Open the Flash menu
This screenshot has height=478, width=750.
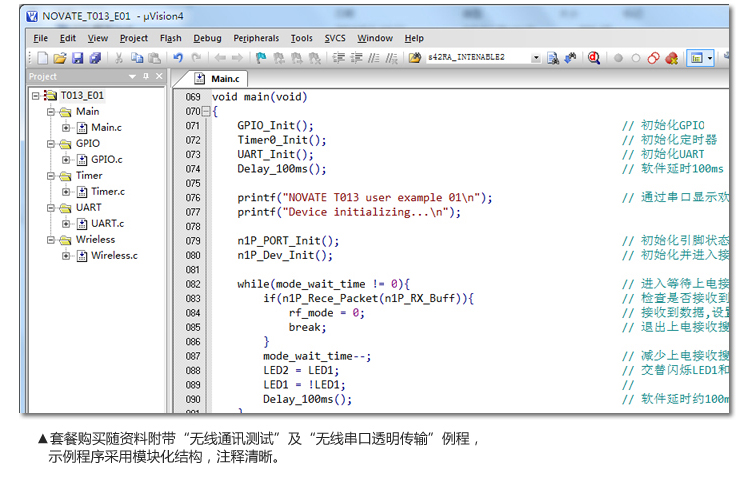pyautogui.click(x=170, y=38)
